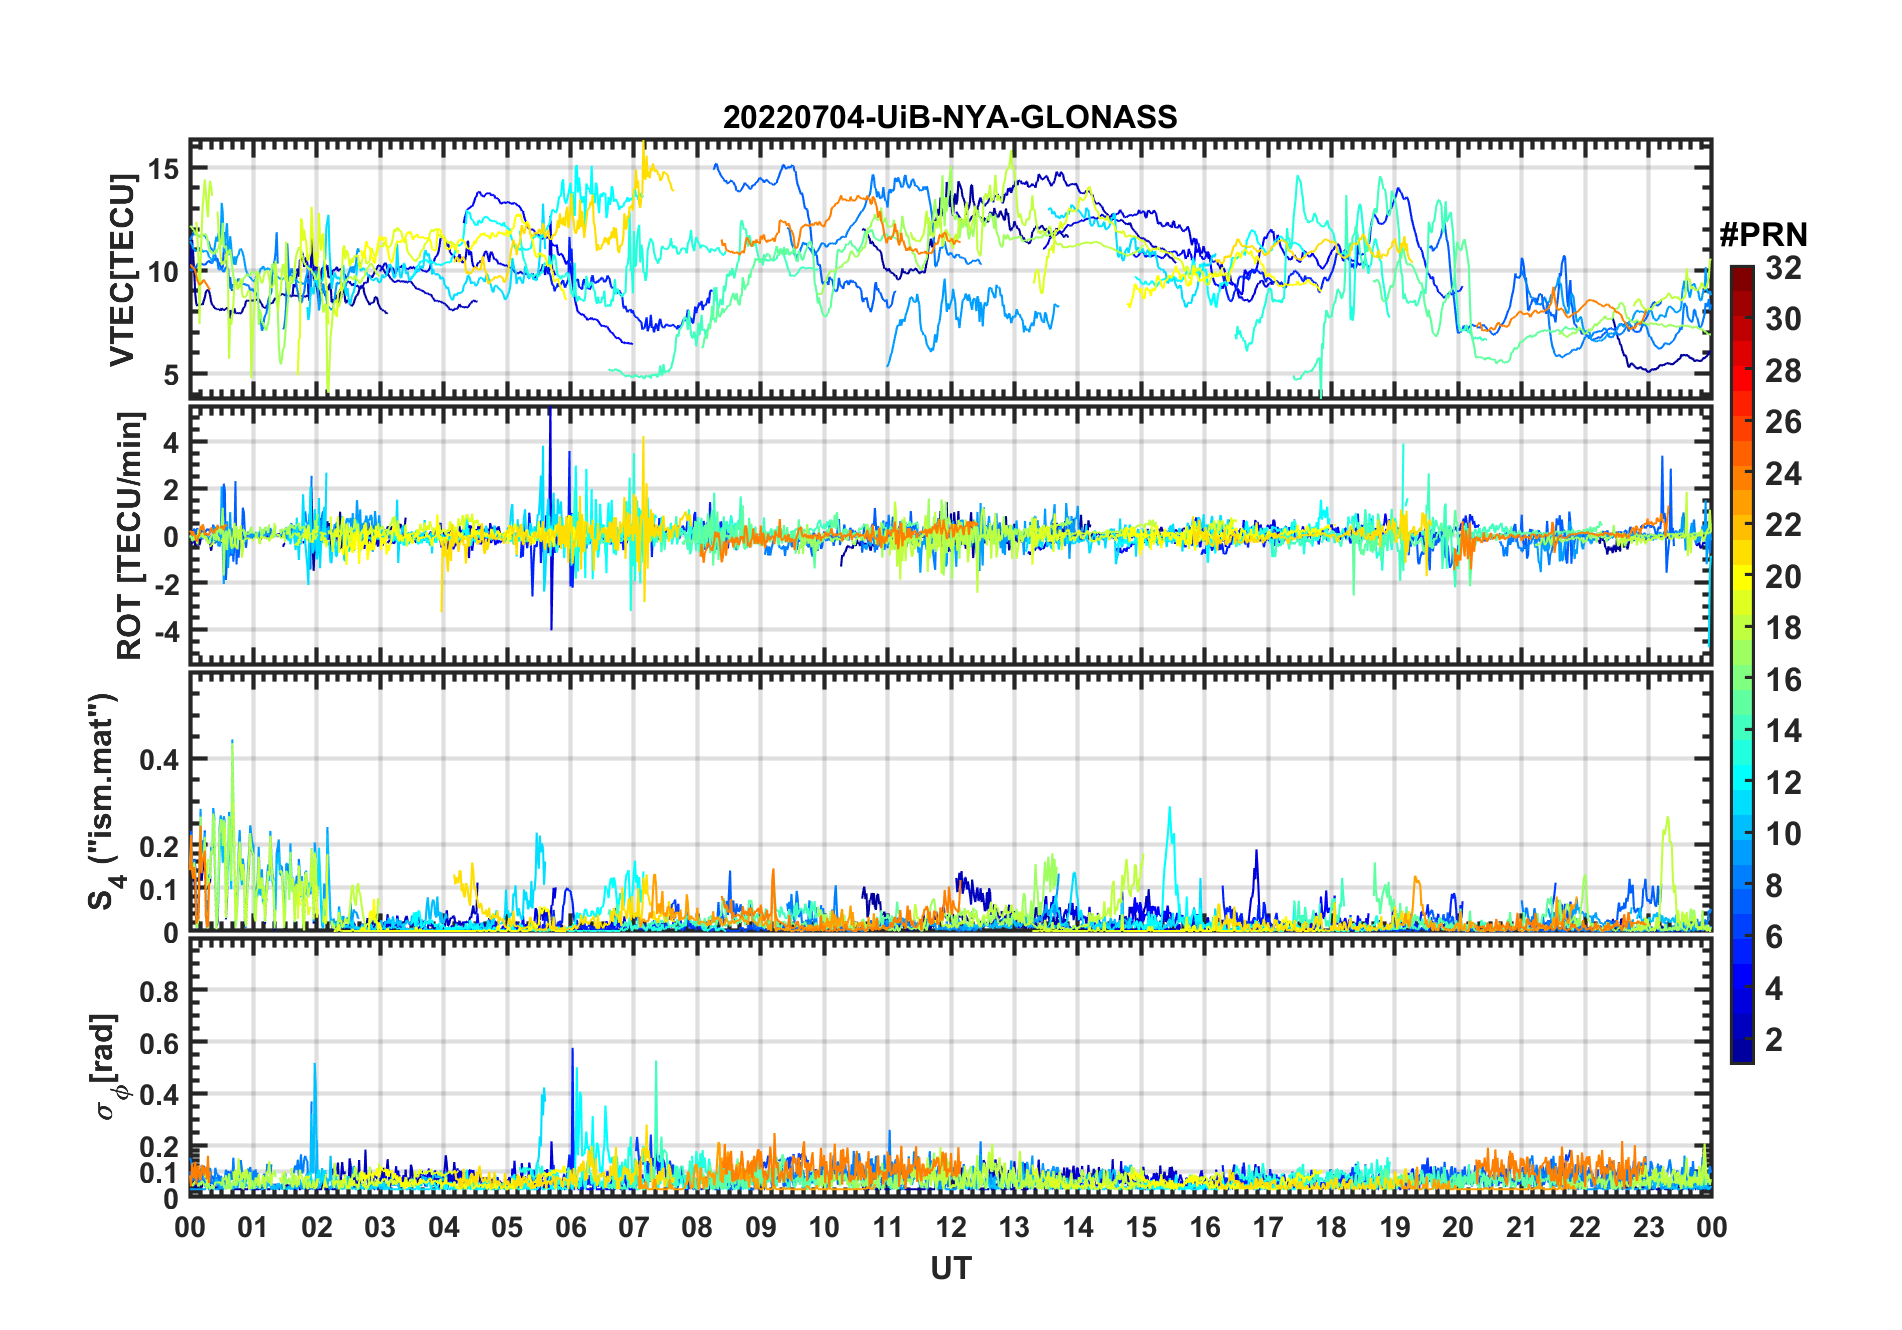Click hour label 03 on UT axis
Viewport: 1902px width, 1330px height.
pos(380,1228)
